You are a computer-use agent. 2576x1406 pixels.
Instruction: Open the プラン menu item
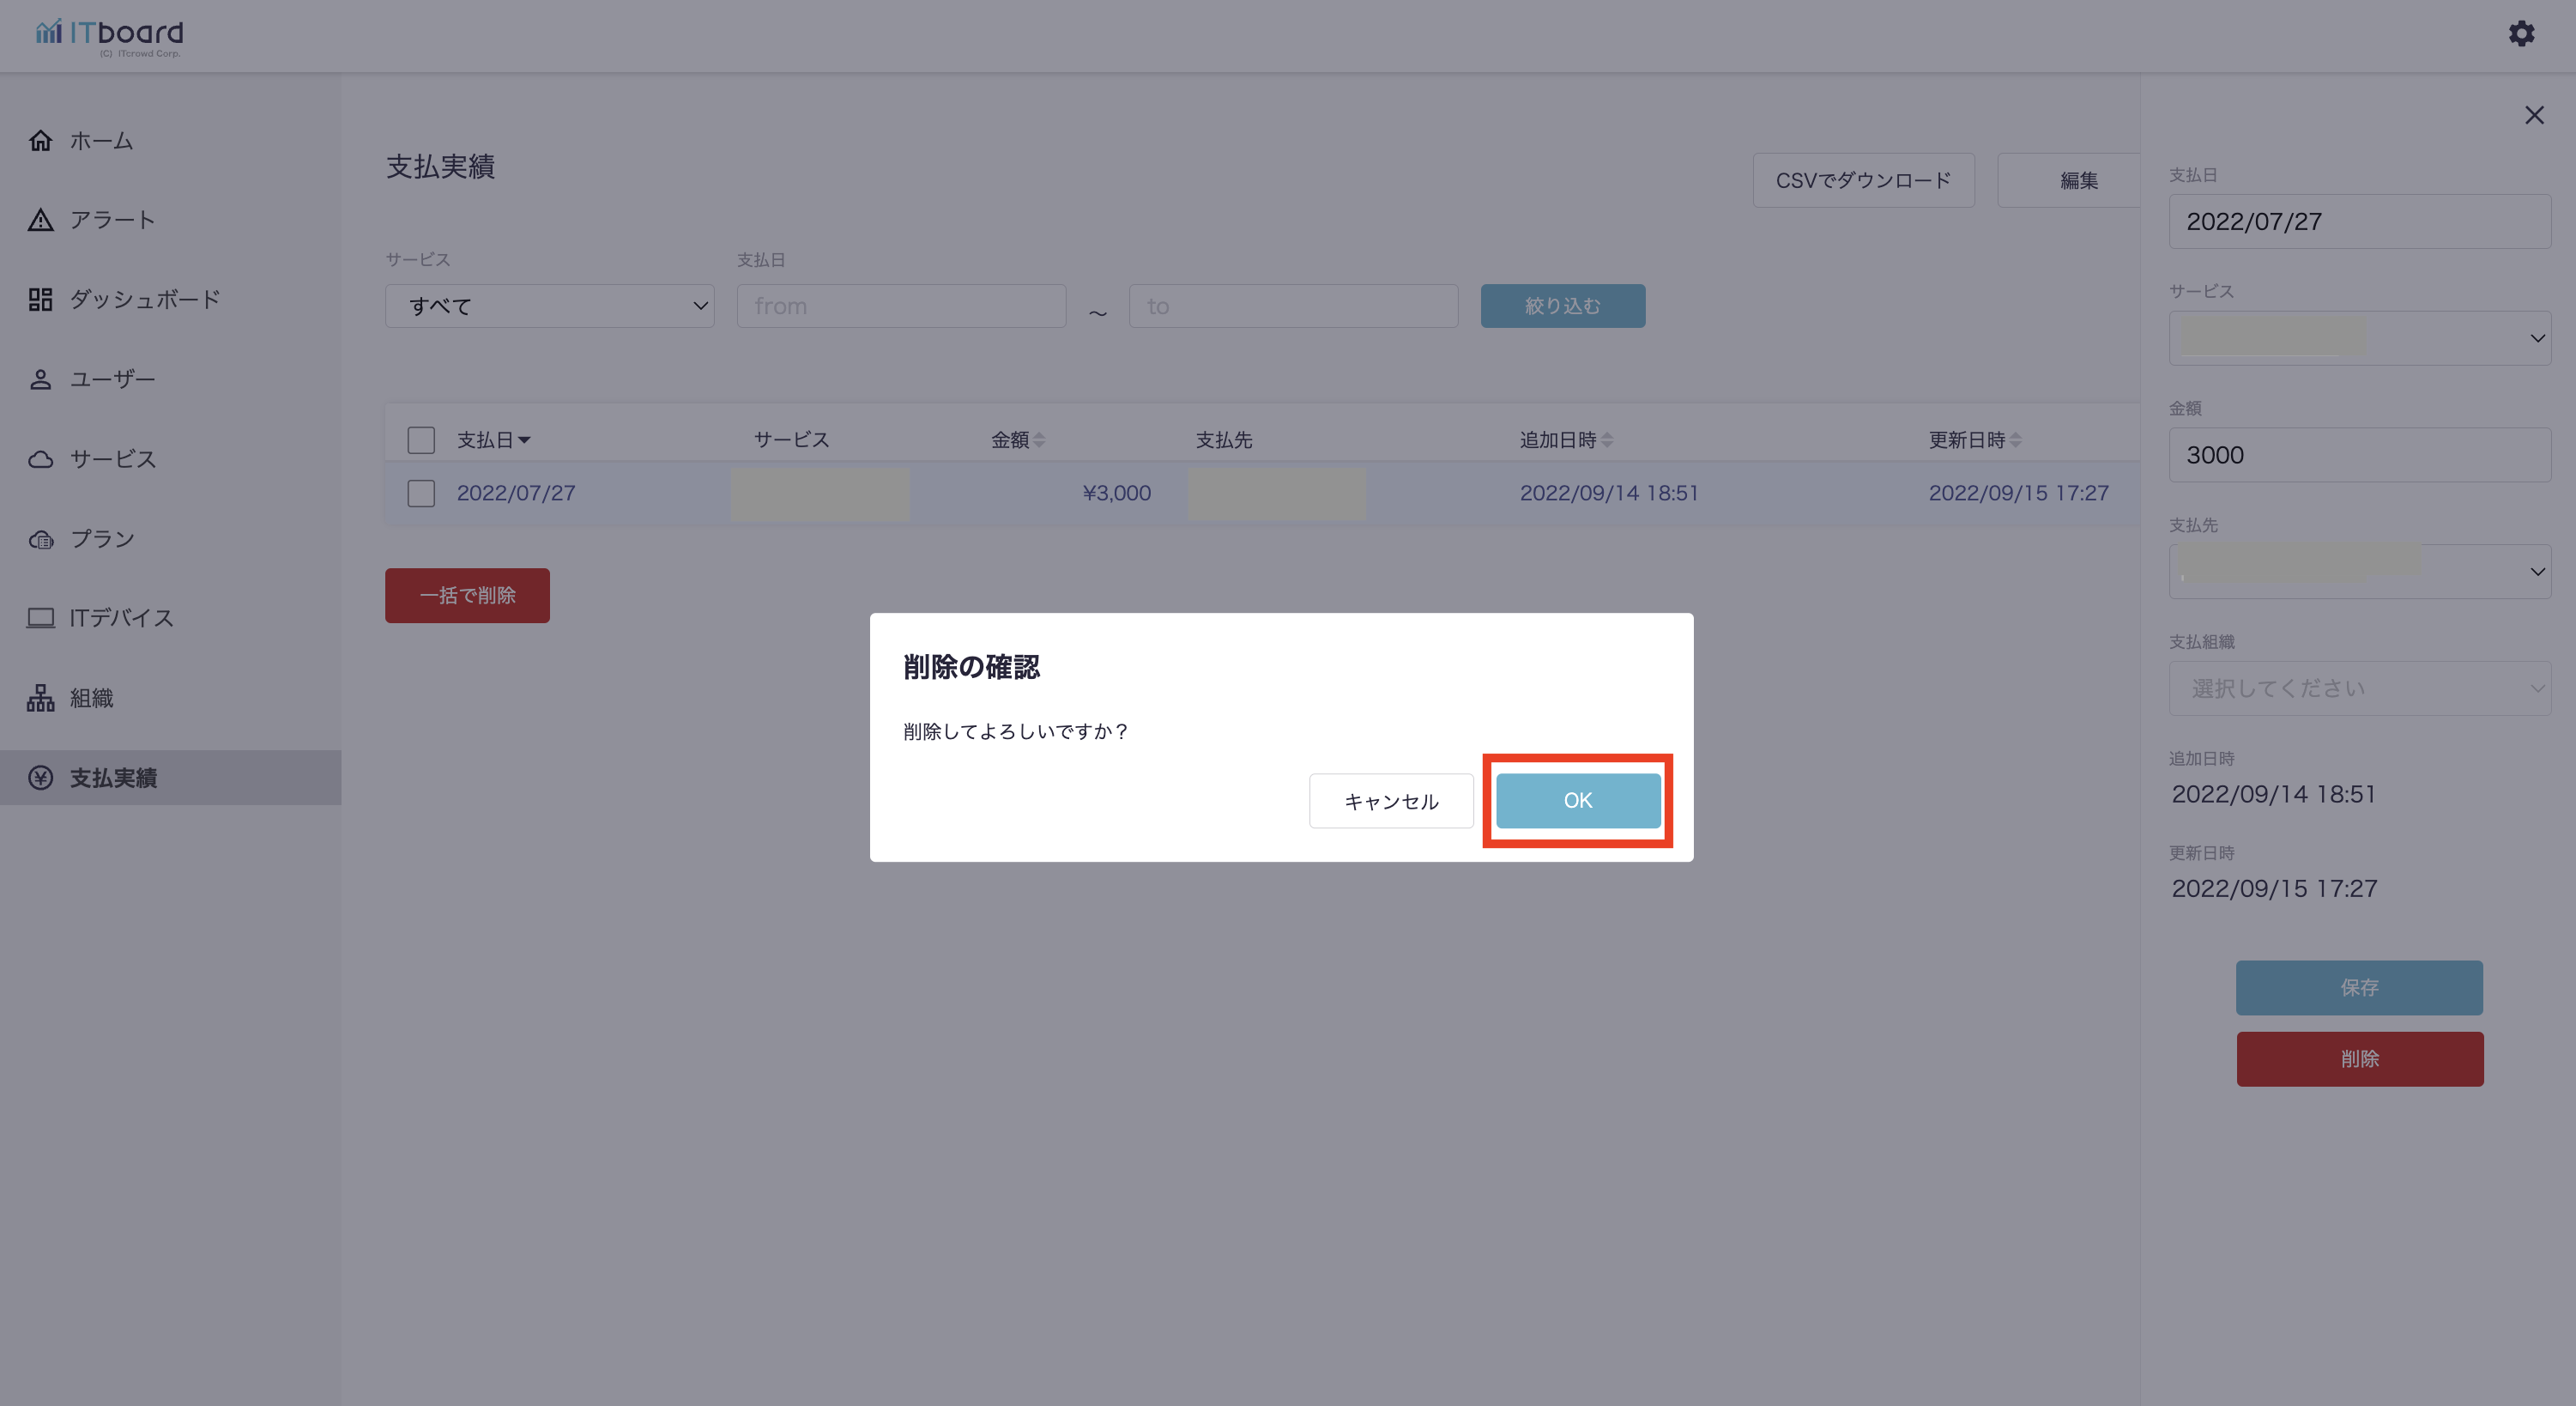[x=101, y=539]
